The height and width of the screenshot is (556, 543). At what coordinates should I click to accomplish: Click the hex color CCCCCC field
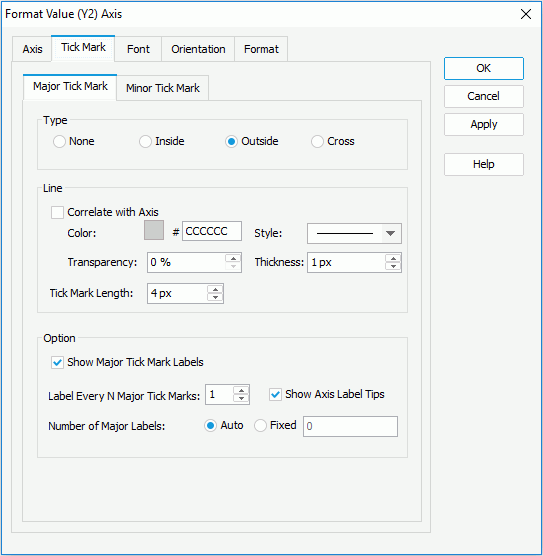pos(212,231)
